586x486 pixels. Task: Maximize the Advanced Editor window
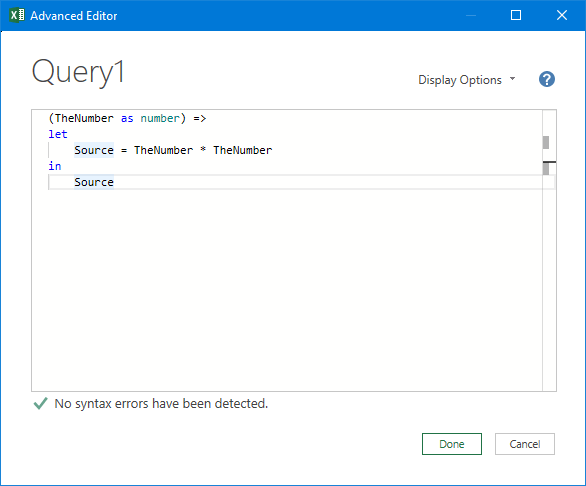(516, 15)
